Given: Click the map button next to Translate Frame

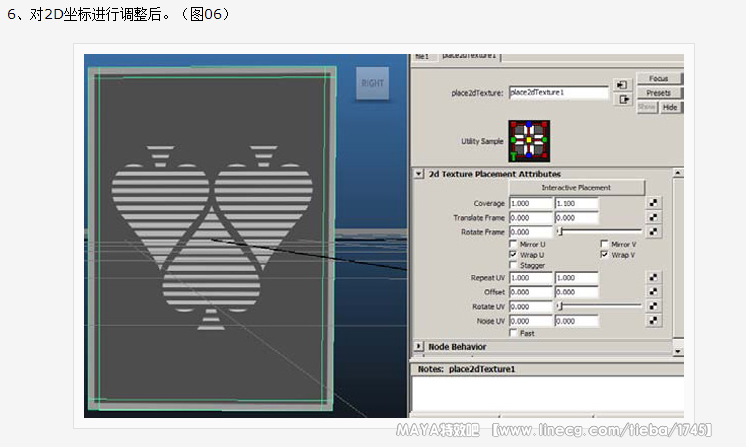Looking at the screenshot, I should 653,217.
